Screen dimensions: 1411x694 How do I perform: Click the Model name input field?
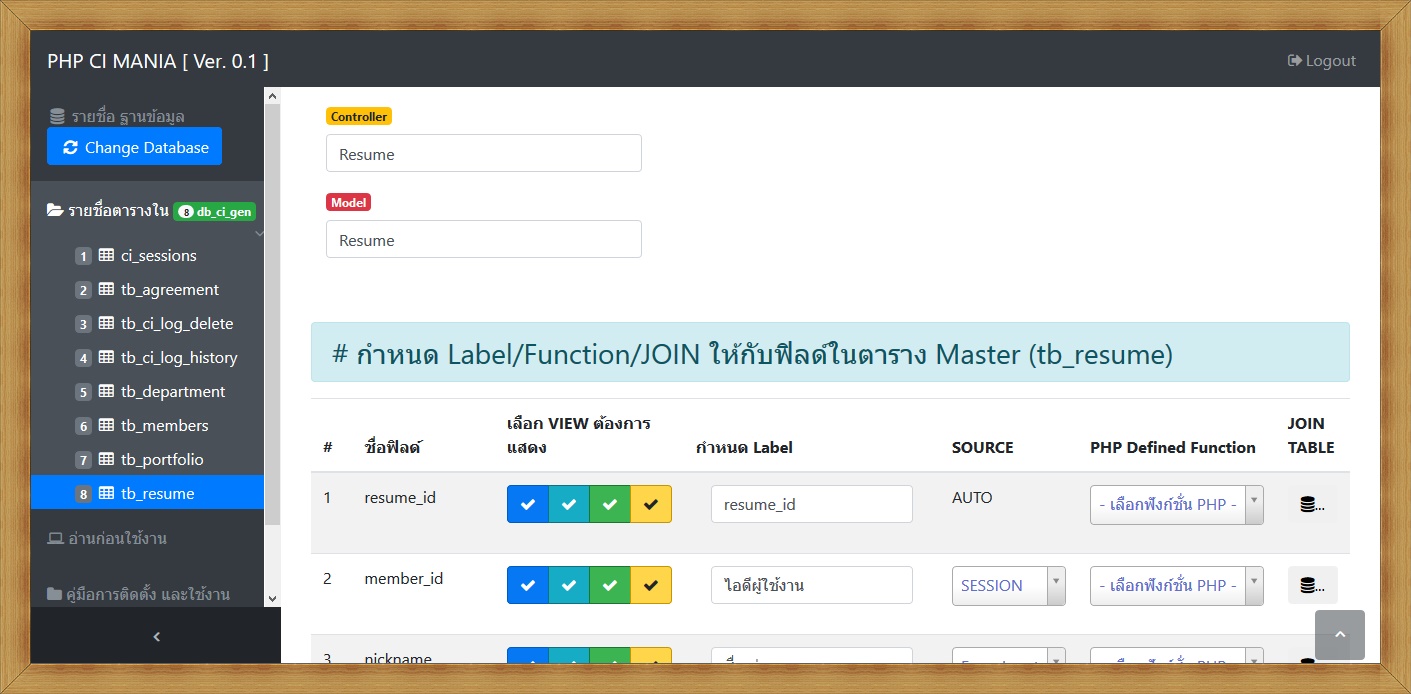484,240
